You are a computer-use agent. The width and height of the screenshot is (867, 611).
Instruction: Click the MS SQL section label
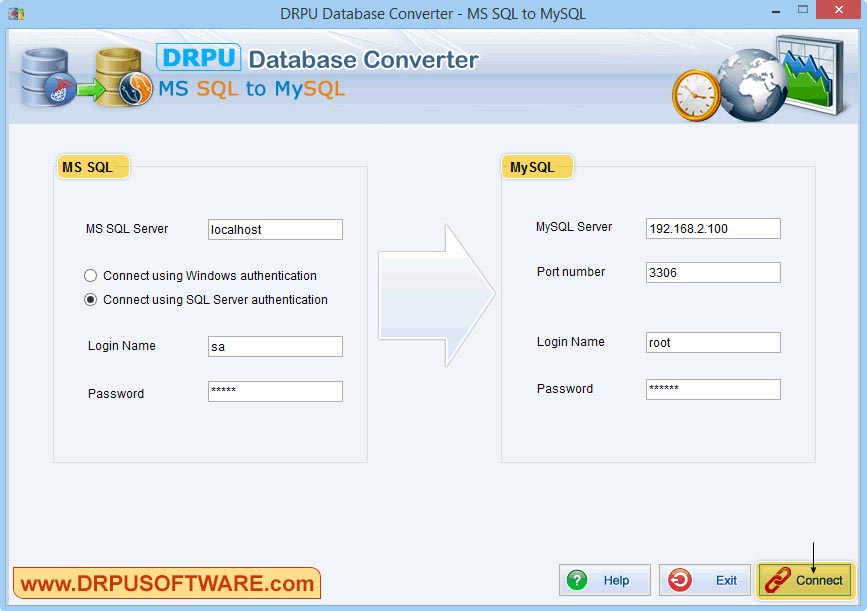(x=91, y=167)
